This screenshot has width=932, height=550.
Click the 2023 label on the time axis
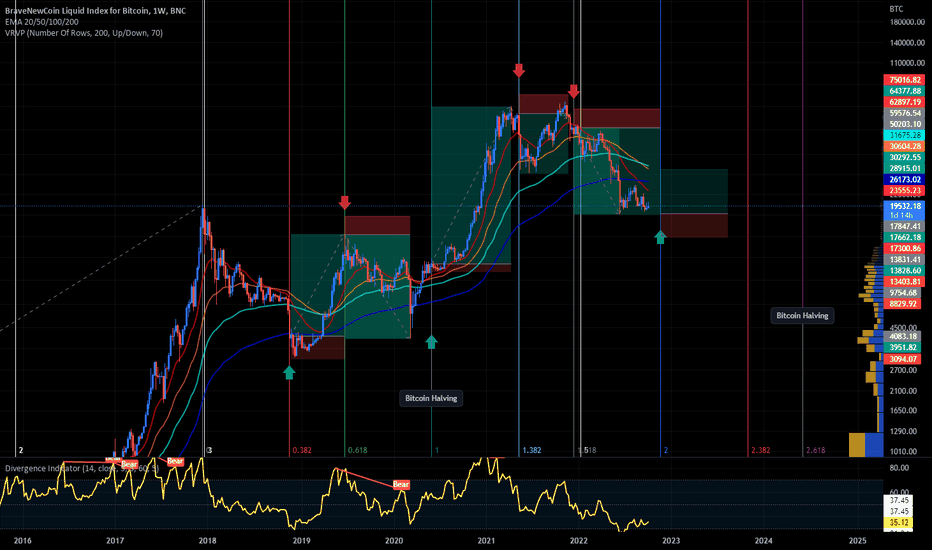click(x=671, y=540)
